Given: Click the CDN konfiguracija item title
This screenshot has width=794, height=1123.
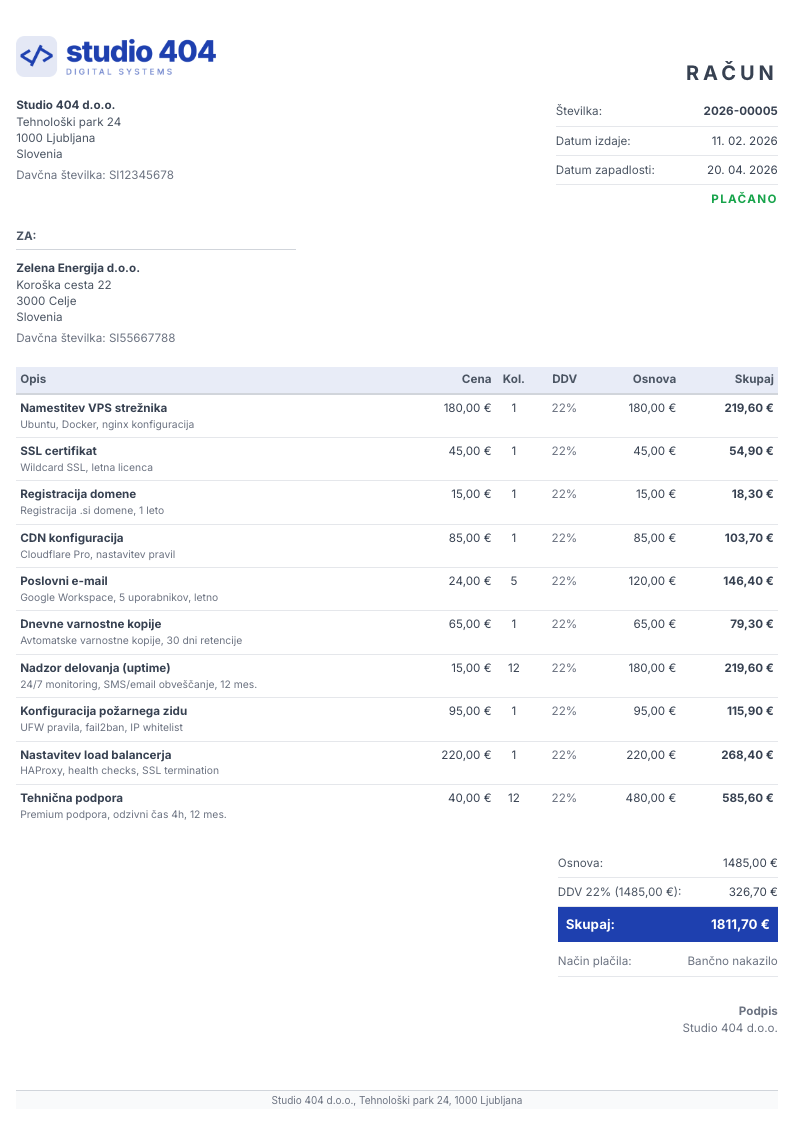Looking at the screenshot, I should click(72, 538).
